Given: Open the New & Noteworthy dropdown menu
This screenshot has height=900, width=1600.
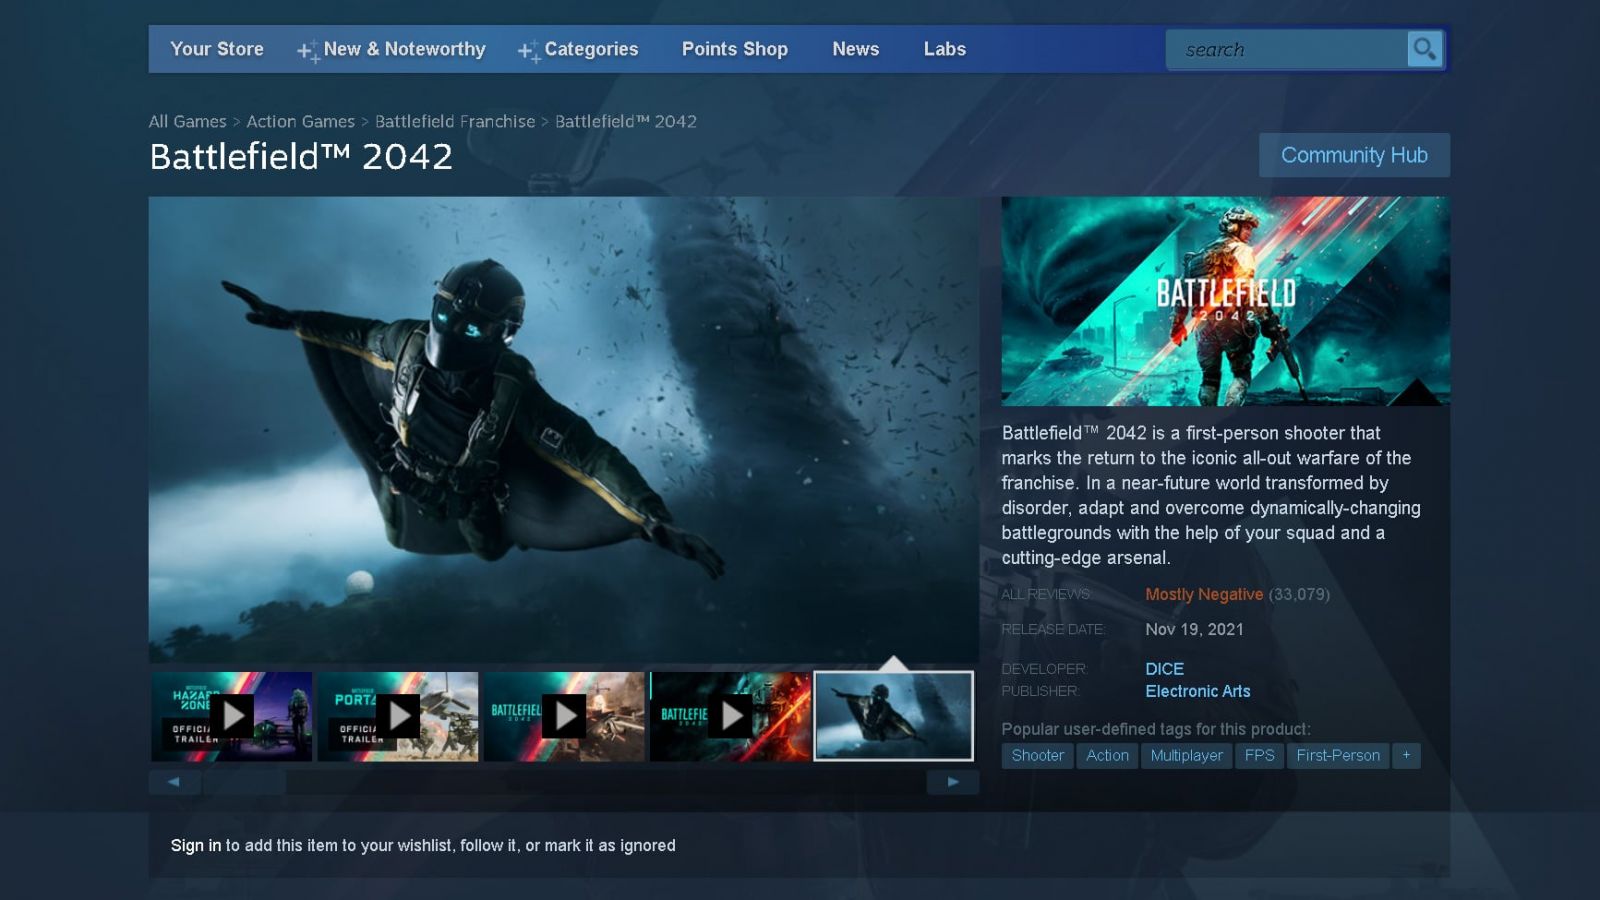Looking at the screenshot, I should (403, 49).
